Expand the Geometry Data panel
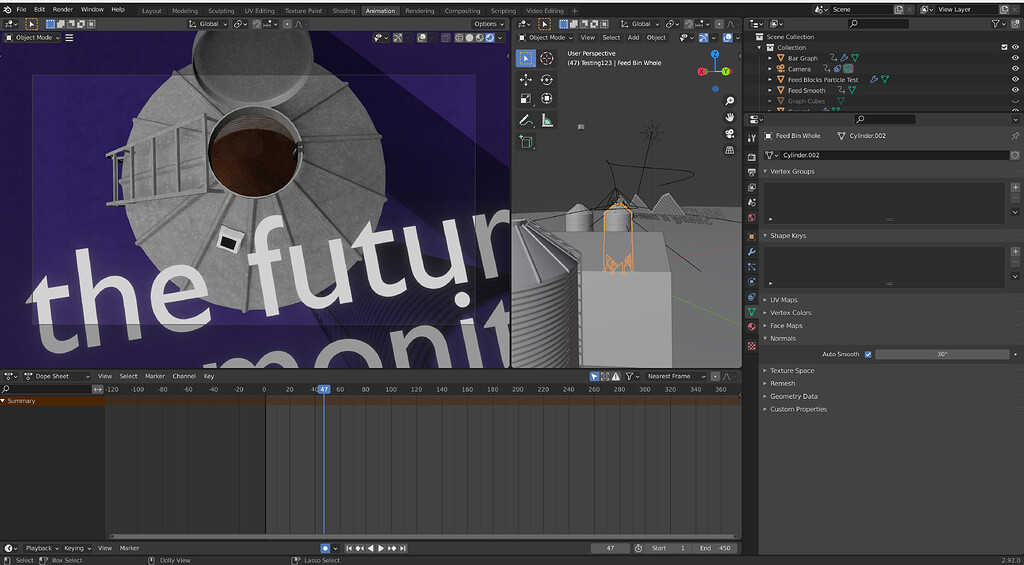This screenshot has height=565, width=1024. point(793,396)
